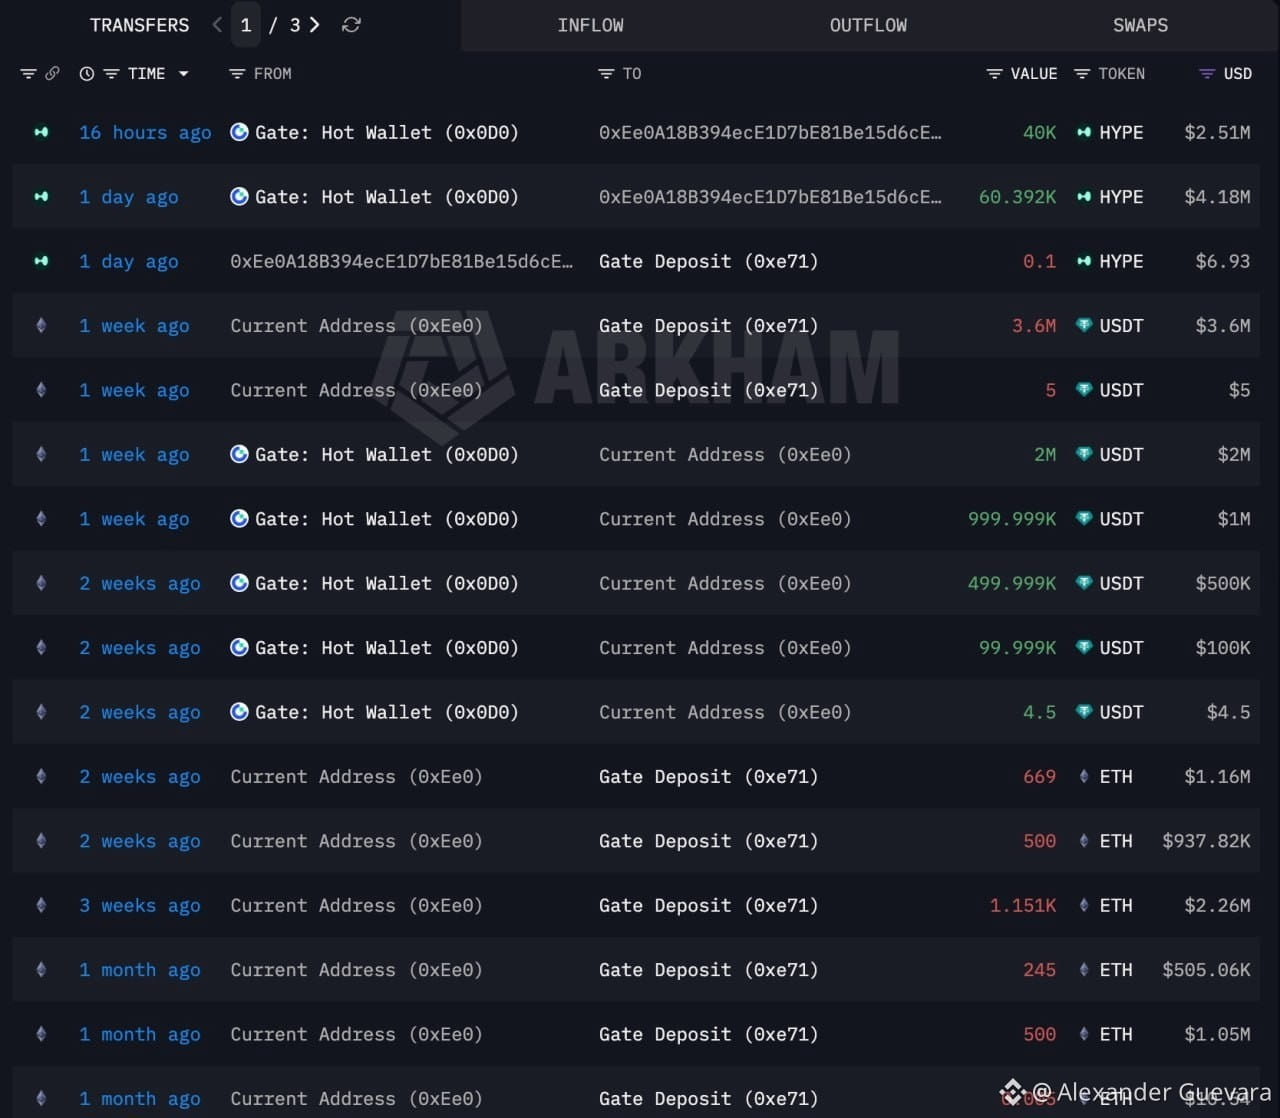Open the 16 hours ago transaction link

tap(145, 132)
